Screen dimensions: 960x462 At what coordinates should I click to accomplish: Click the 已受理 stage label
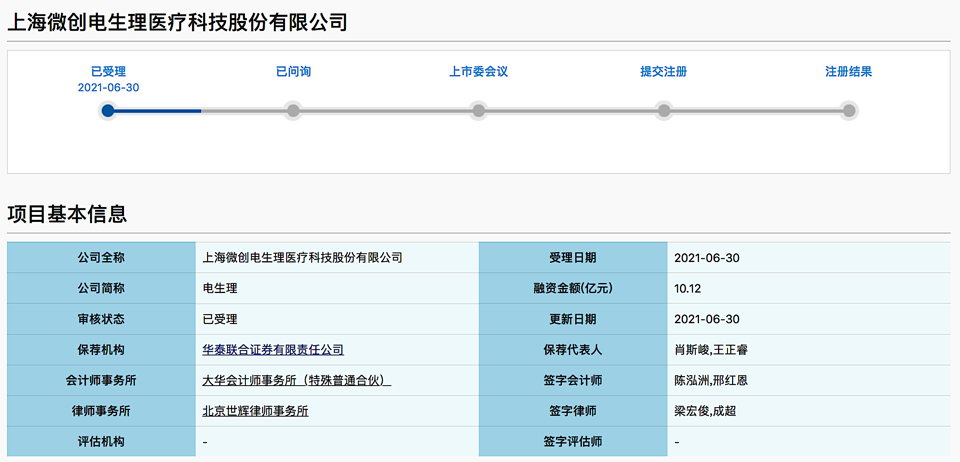(x=108, y=72)
